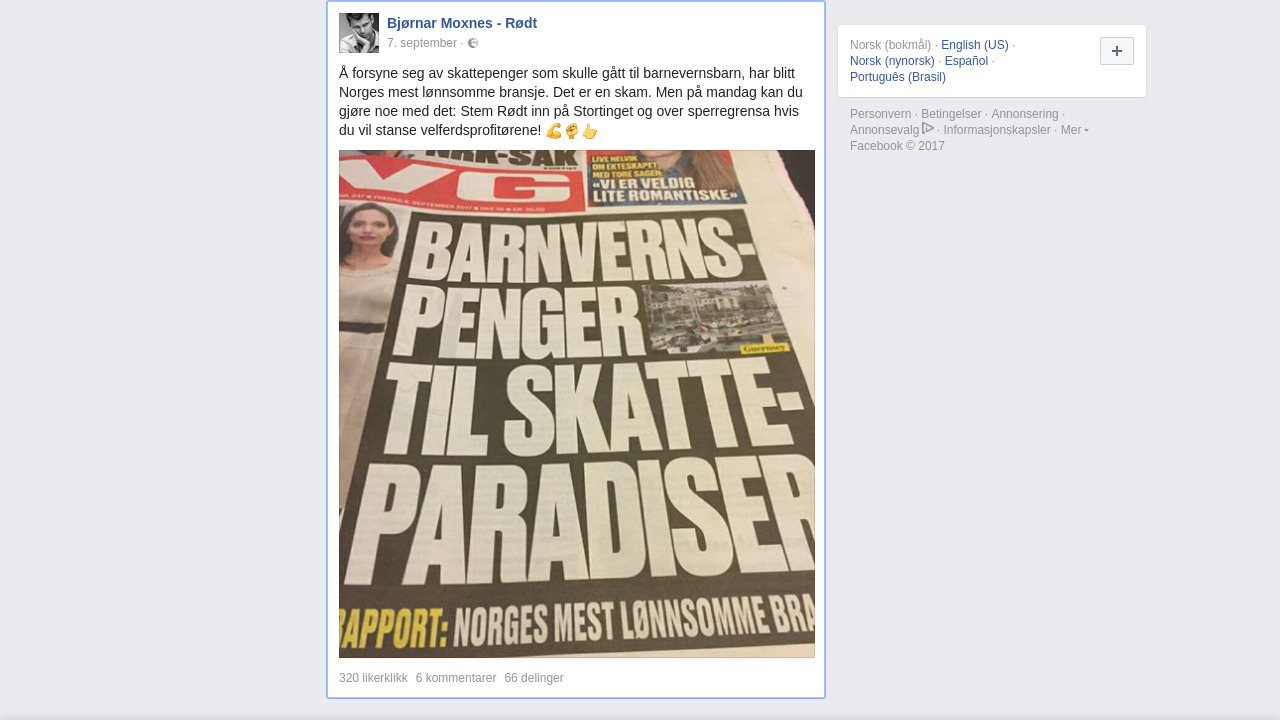
Task: View the 66 delinger shares
Action: click(x=534, y=678)
